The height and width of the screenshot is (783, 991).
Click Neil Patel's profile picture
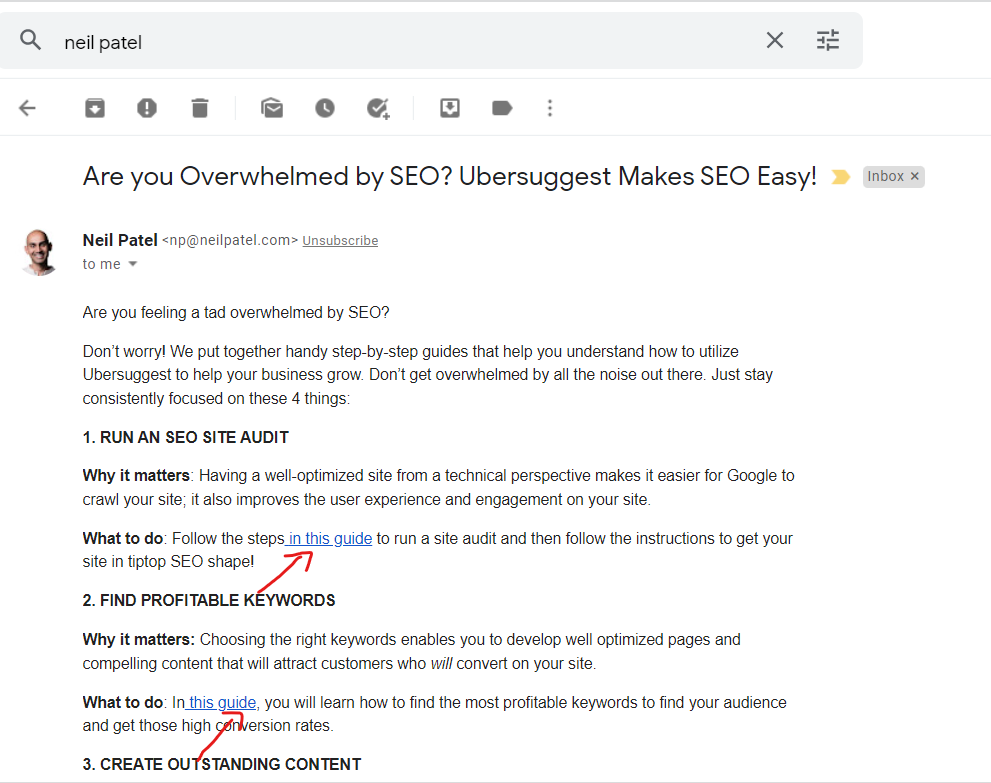point(39,252)
